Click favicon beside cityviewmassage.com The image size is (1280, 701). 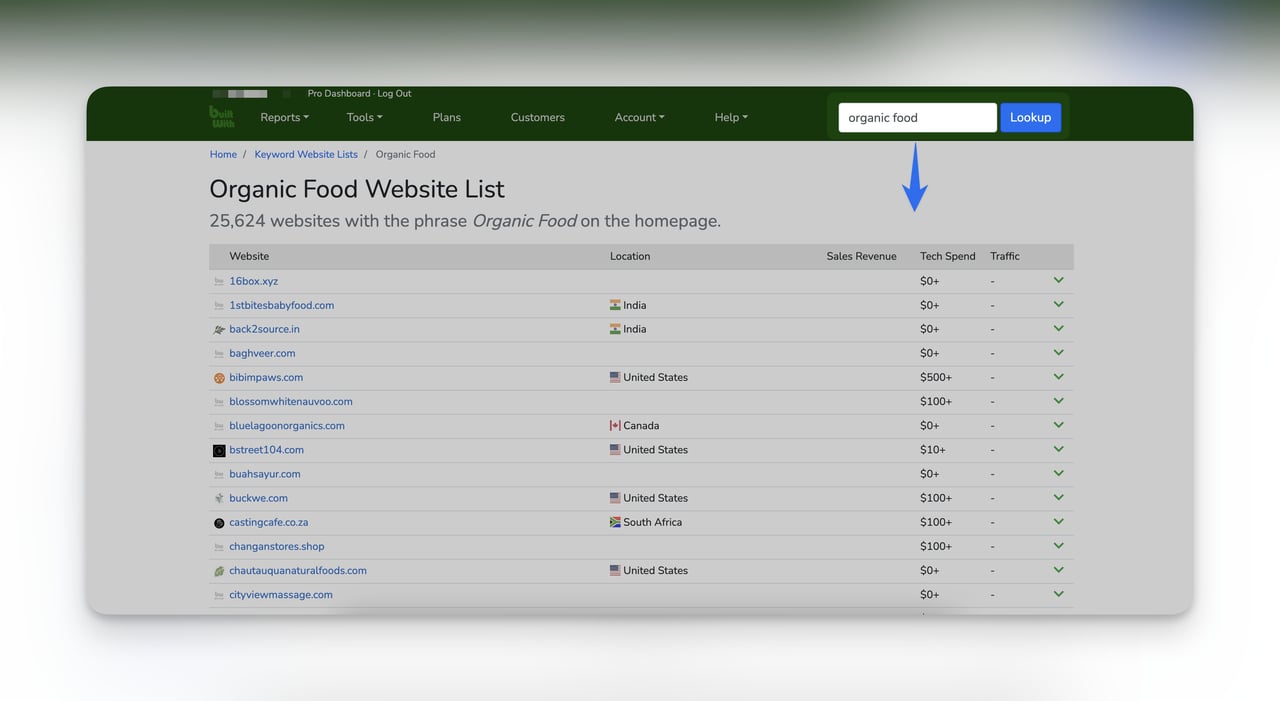click(x=219, y=595)
